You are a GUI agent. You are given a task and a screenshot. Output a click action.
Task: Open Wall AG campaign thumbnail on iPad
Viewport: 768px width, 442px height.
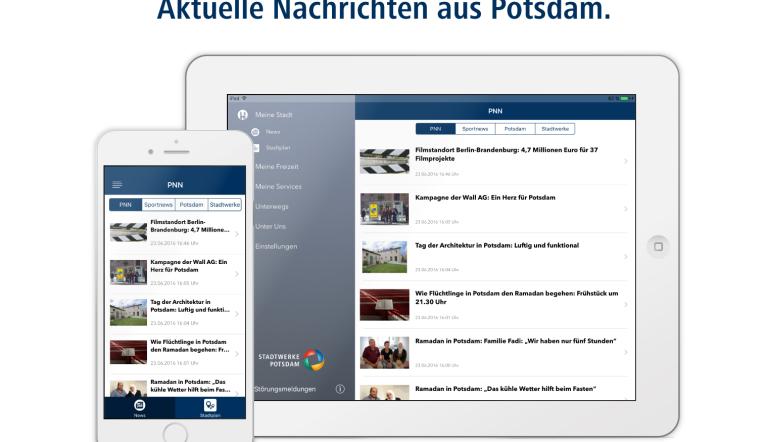click(384, 209)
